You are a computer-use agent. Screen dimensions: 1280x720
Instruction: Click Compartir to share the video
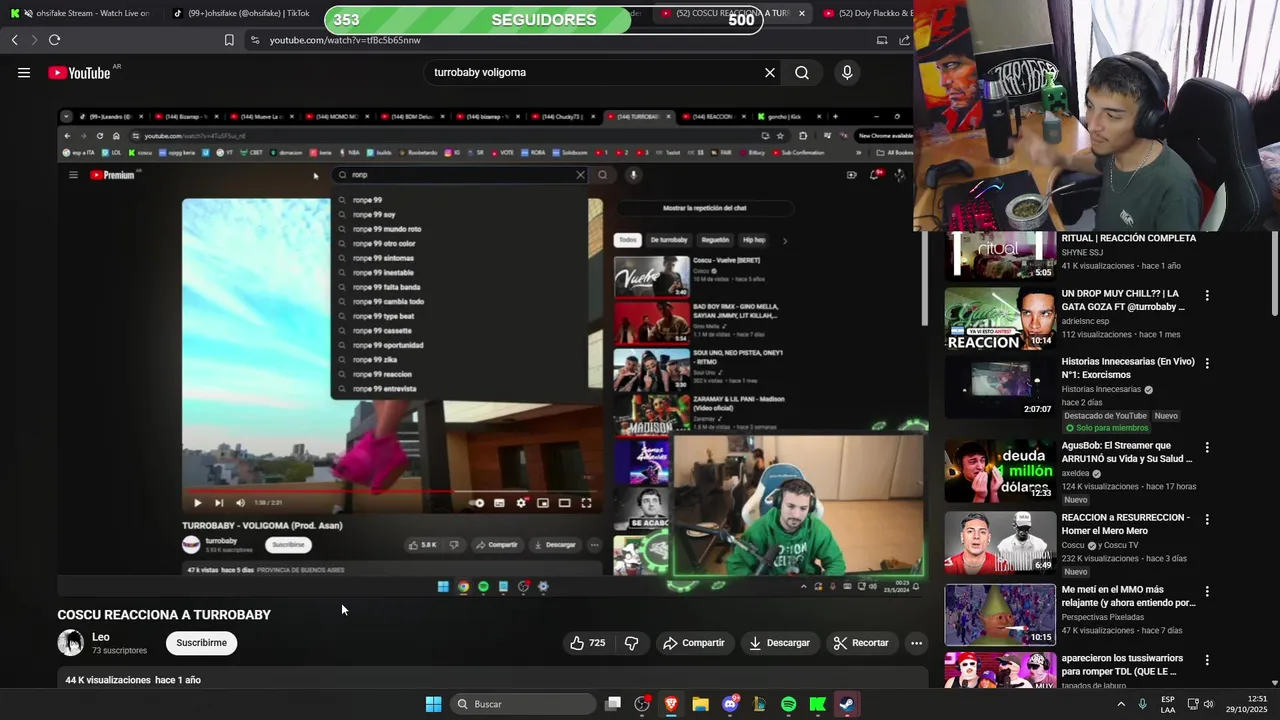tap(694, 643)
